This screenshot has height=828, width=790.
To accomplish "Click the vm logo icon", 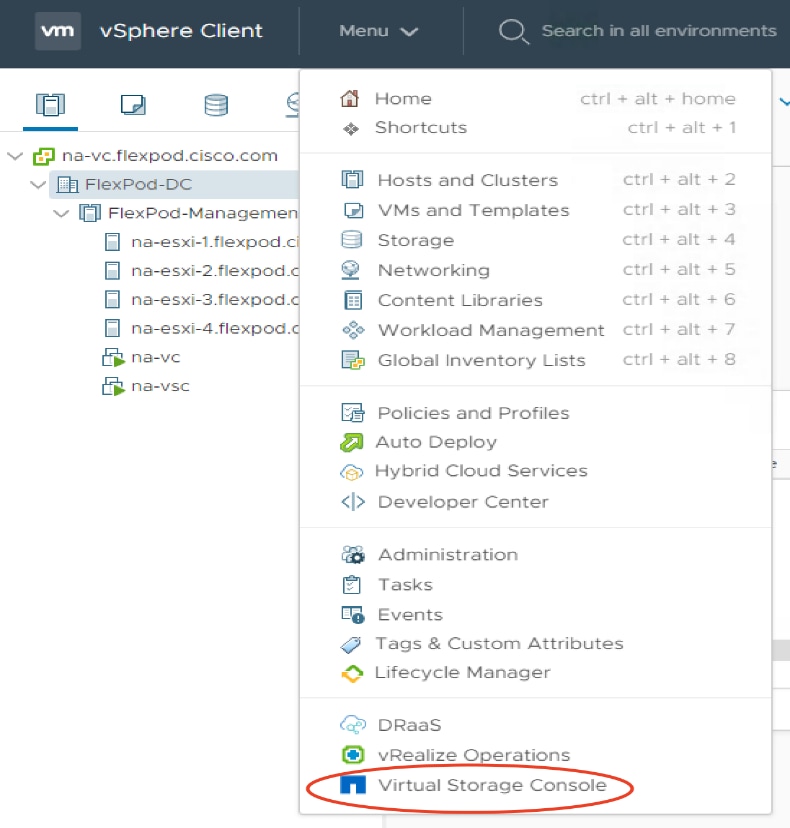I will pos(58,31).
